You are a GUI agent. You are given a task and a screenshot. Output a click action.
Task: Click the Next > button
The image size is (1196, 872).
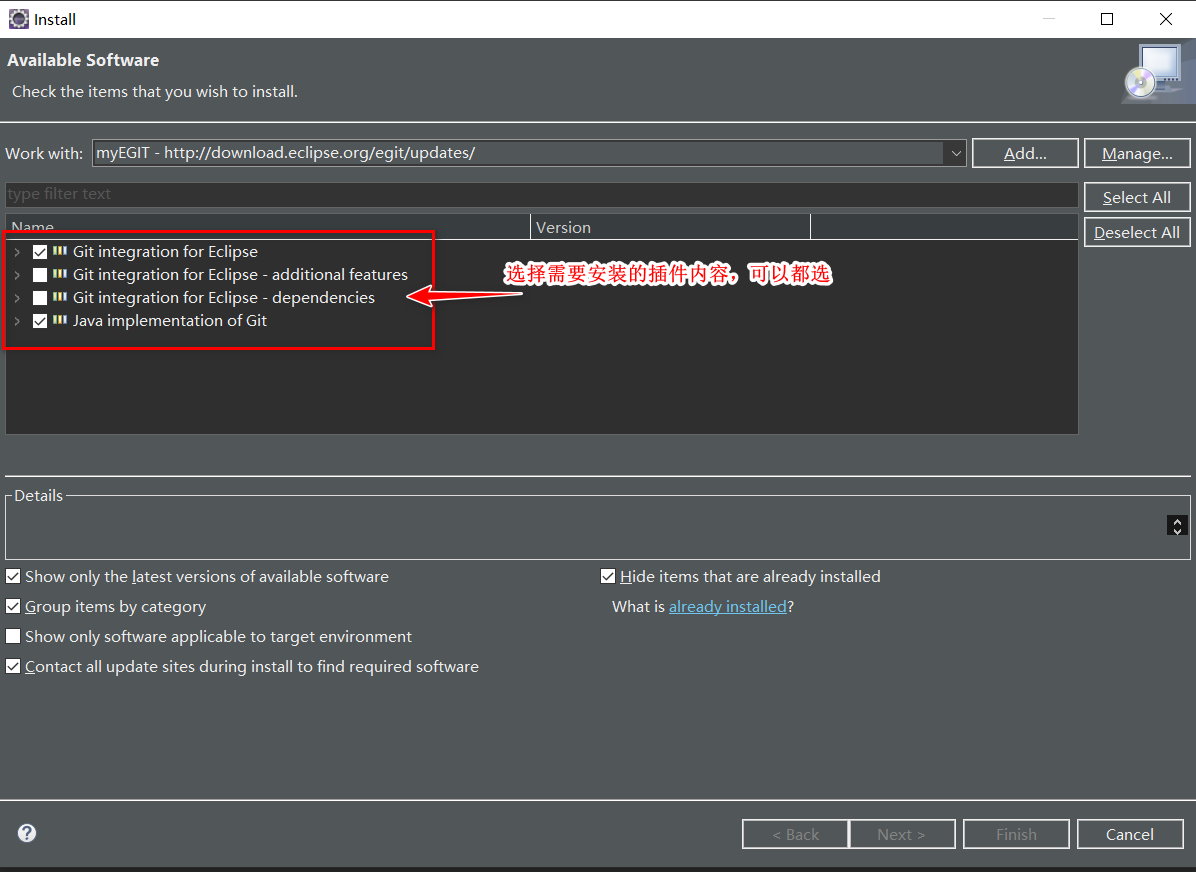pos(902,834)
